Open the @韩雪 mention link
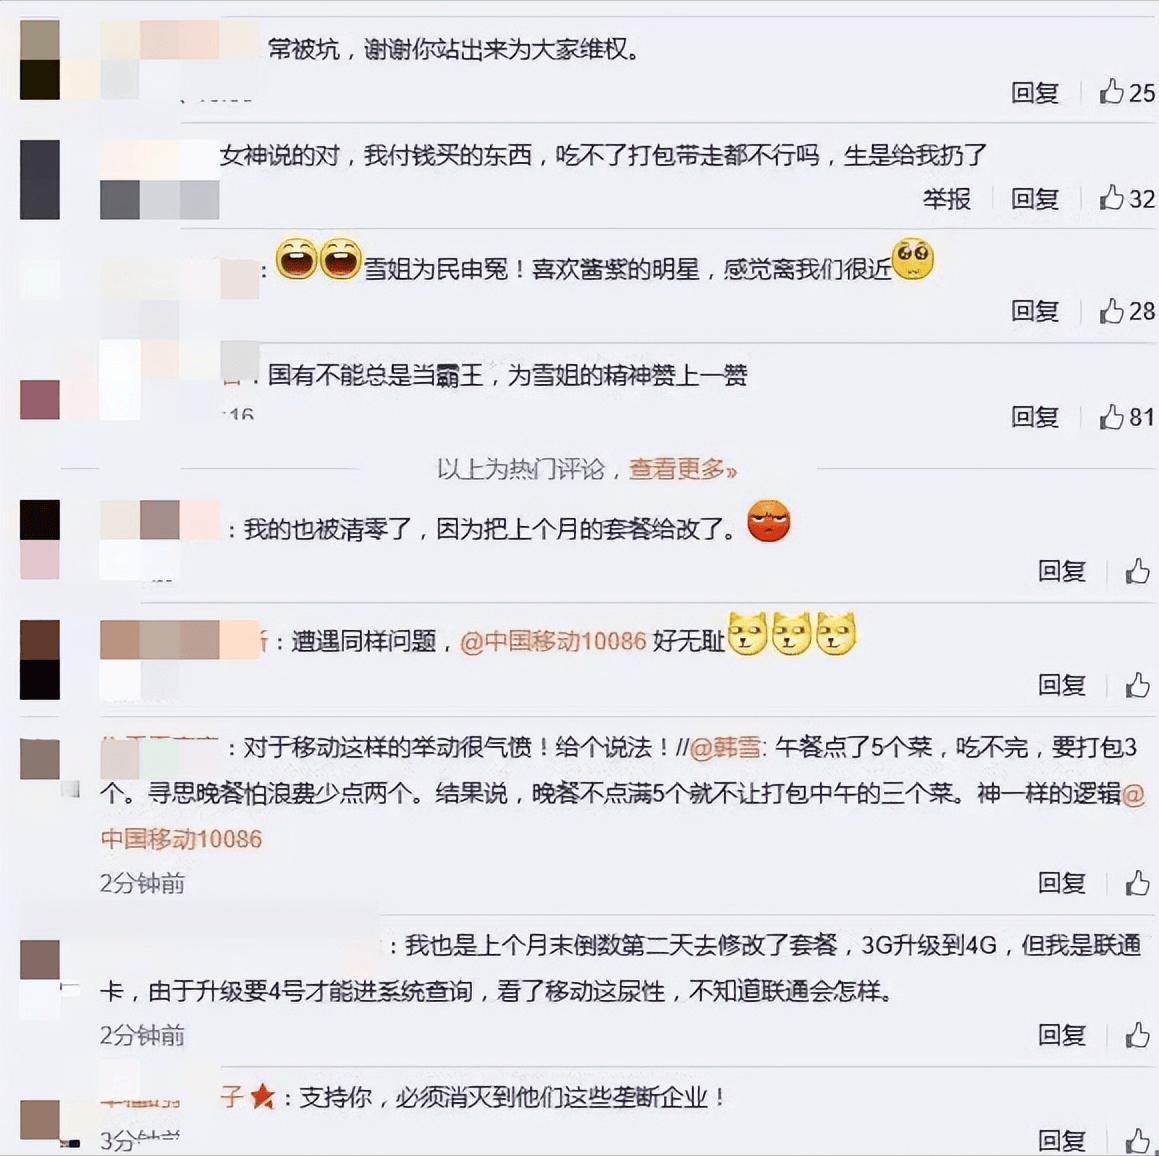The width and height of the screenshot is (1159, 1156). click(725, 747)
